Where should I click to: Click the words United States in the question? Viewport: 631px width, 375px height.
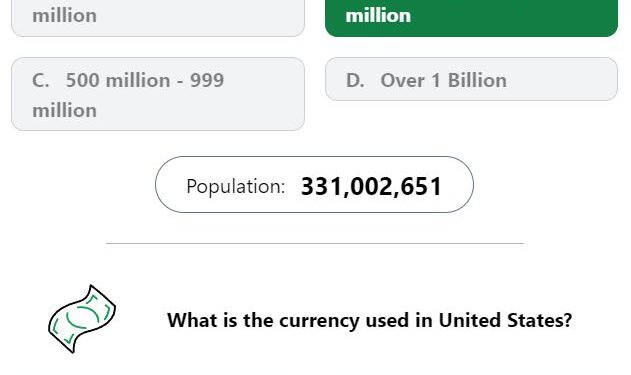505,320
